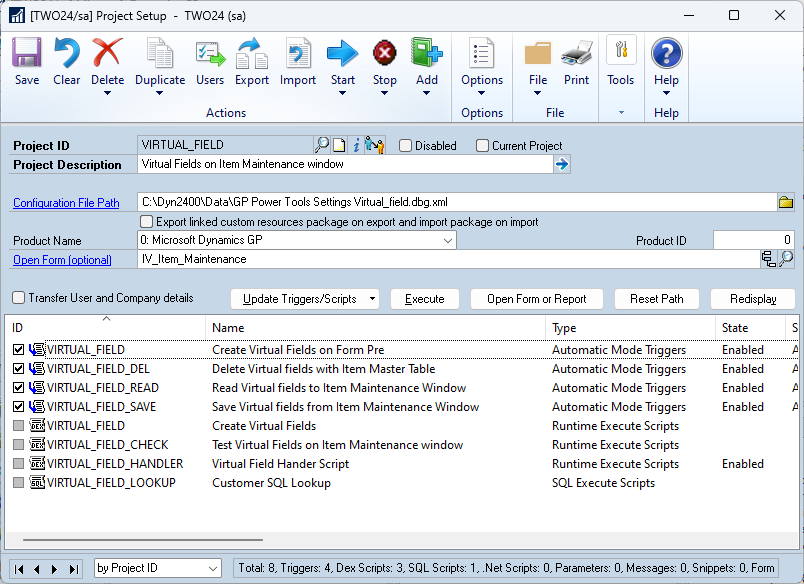Click the Duplicate icon
The image size is (804, 584).
[x=160, y=53]
